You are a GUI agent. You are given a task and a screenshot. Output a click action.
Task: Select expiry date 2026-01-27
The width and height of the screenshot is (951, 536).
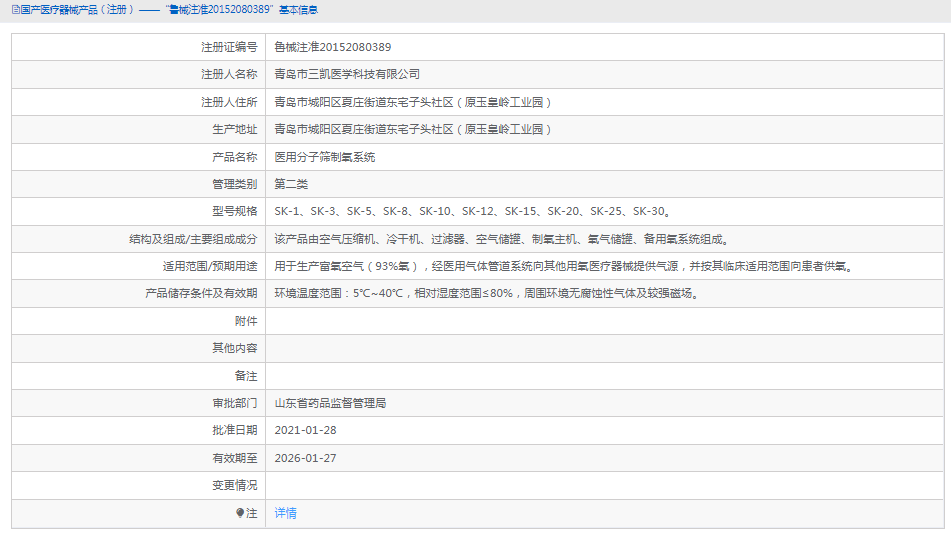tap(305, 458)
